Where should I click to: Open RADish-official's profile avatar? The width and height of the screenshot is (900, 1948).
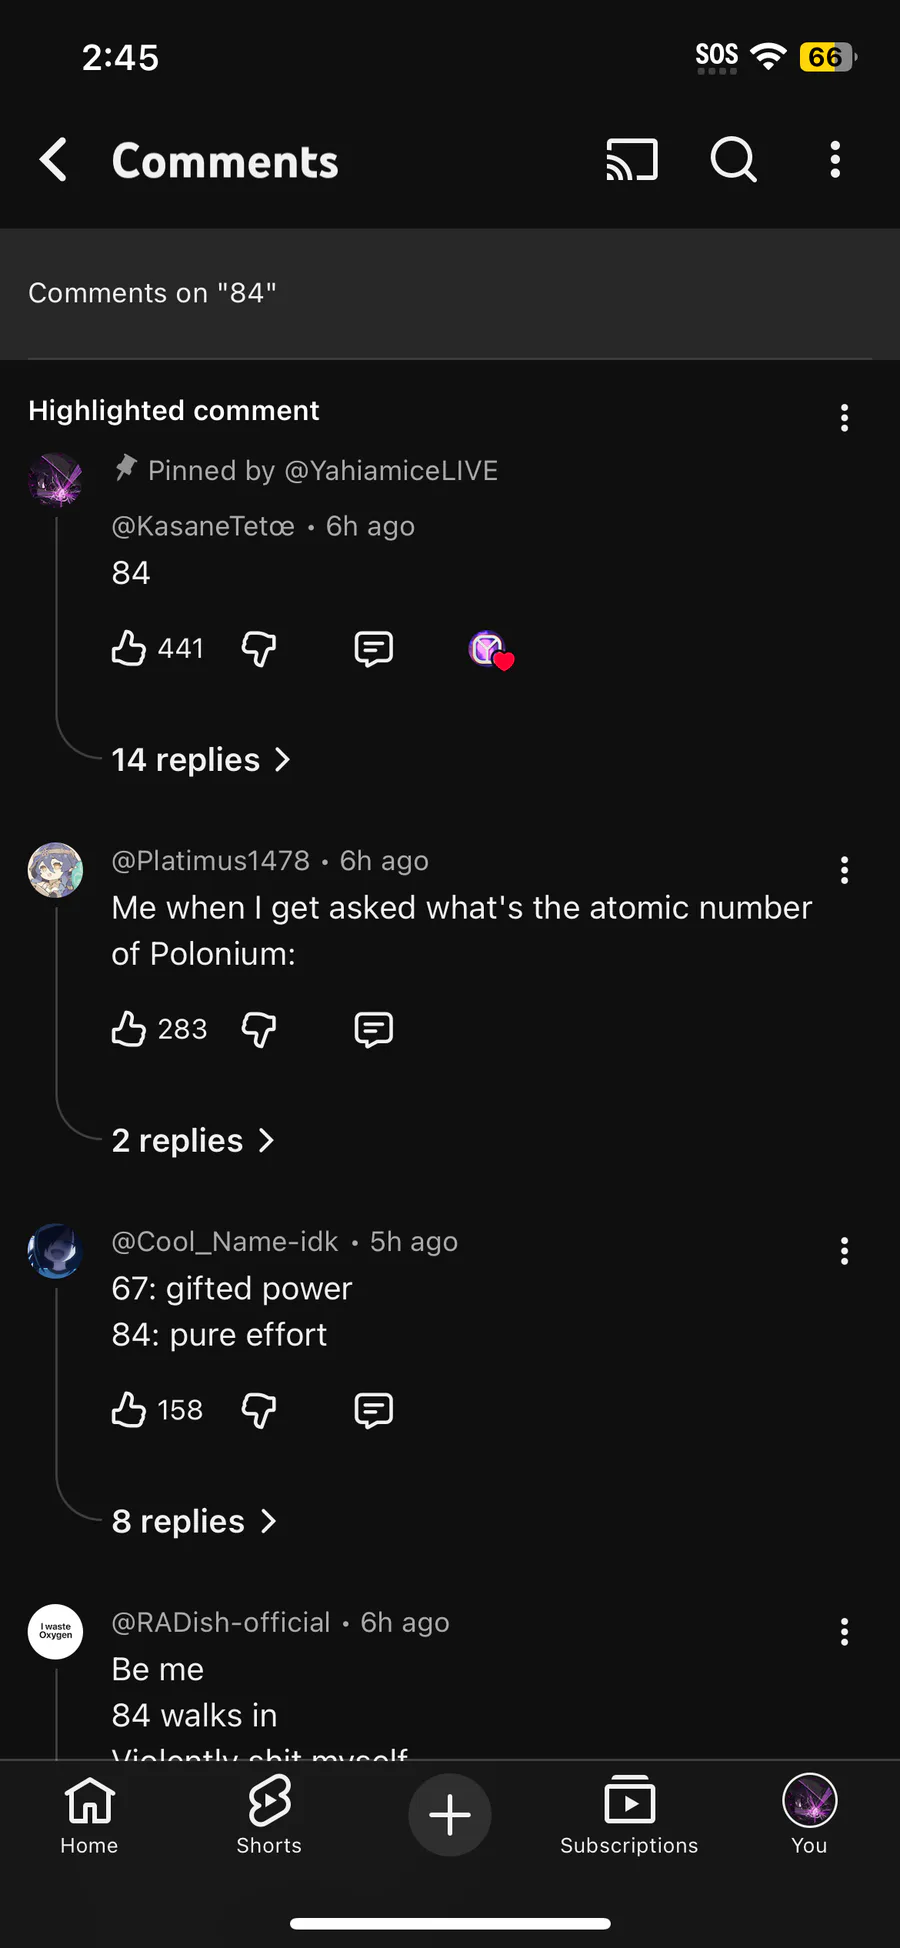coord(56,1632)
